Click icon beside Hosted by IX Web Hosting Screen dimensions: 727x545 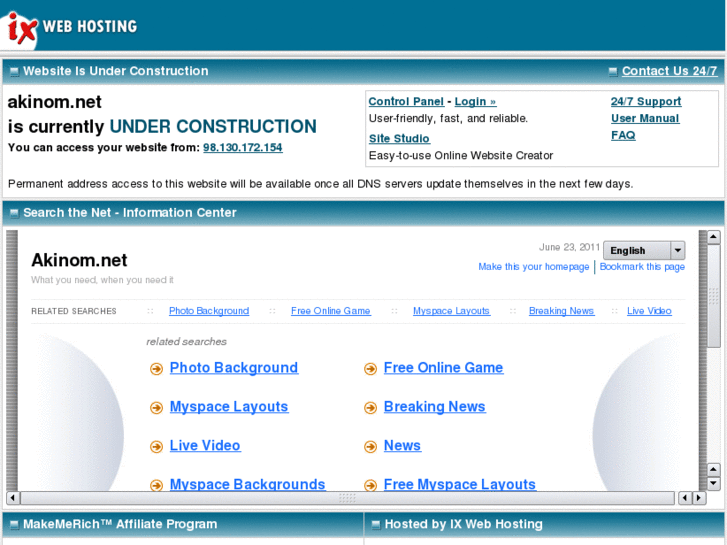click(x=376, y=525)
